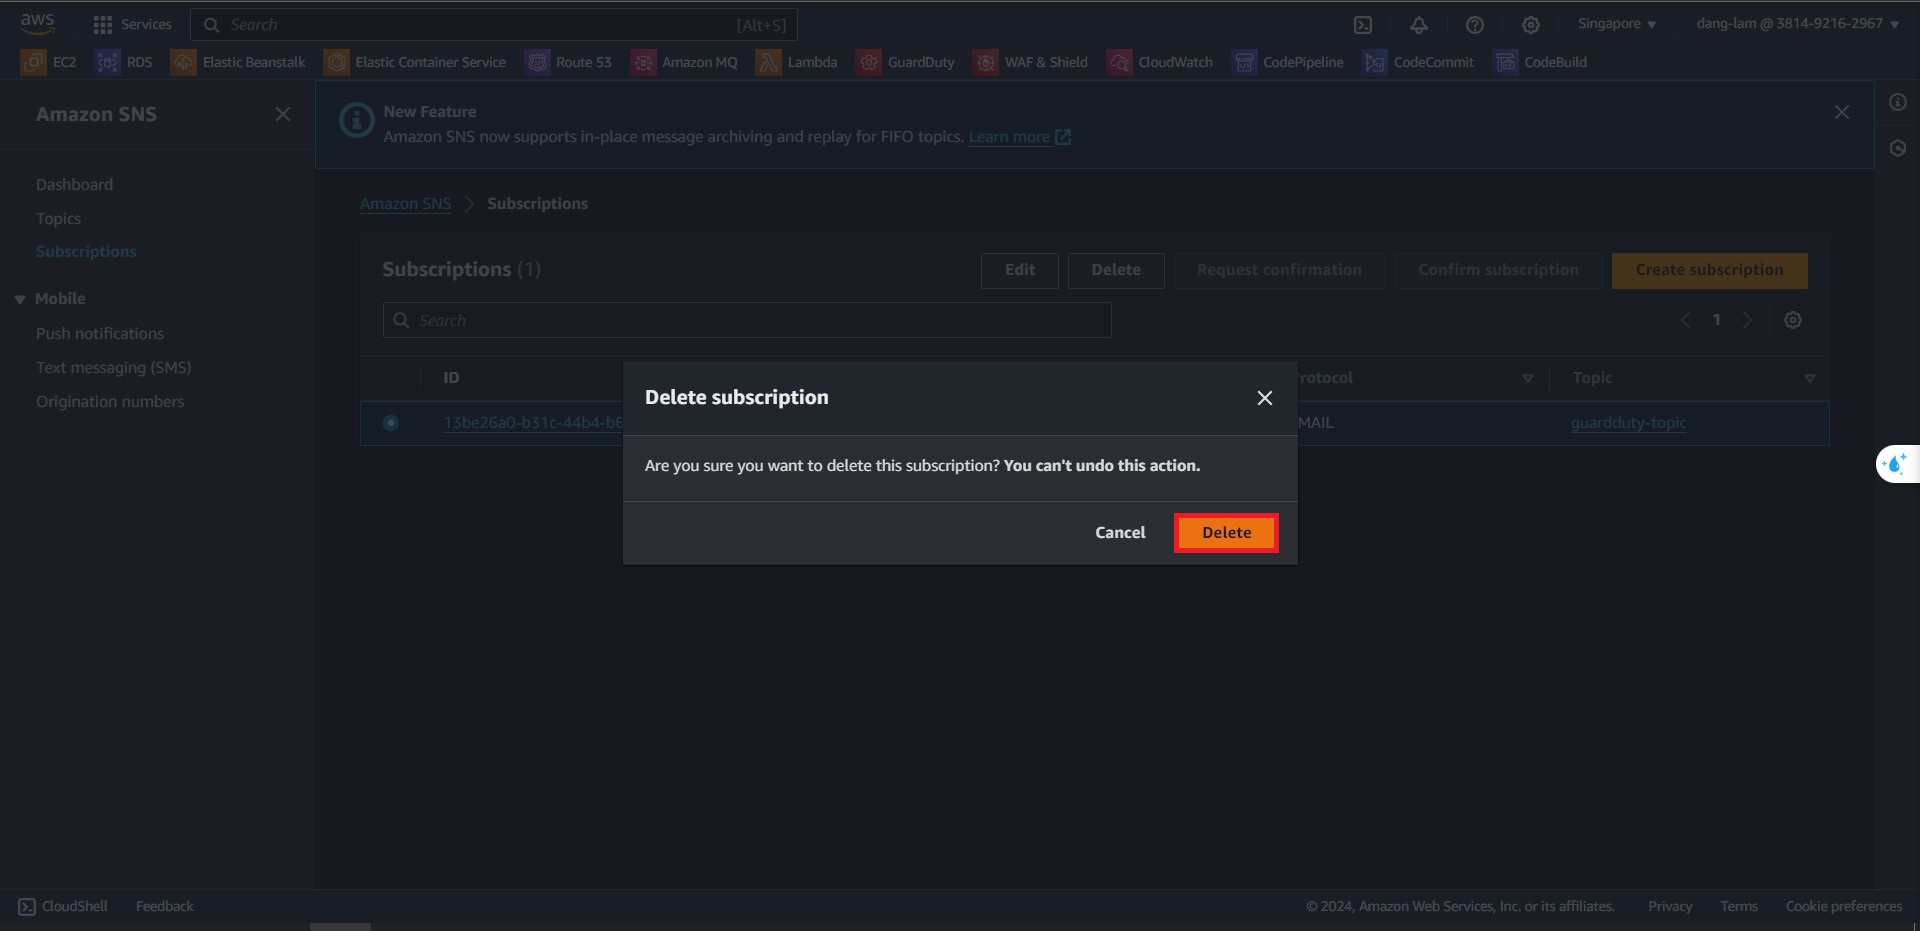
Task: Open table preferences gear icon
Action: (1793, 320)
